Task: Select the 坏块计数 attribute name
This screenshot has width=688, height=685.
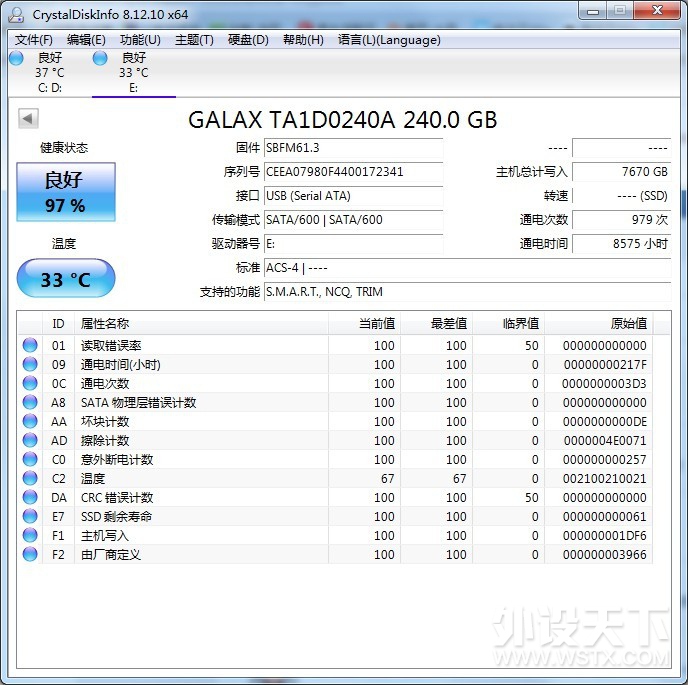Action: (105, 422)
